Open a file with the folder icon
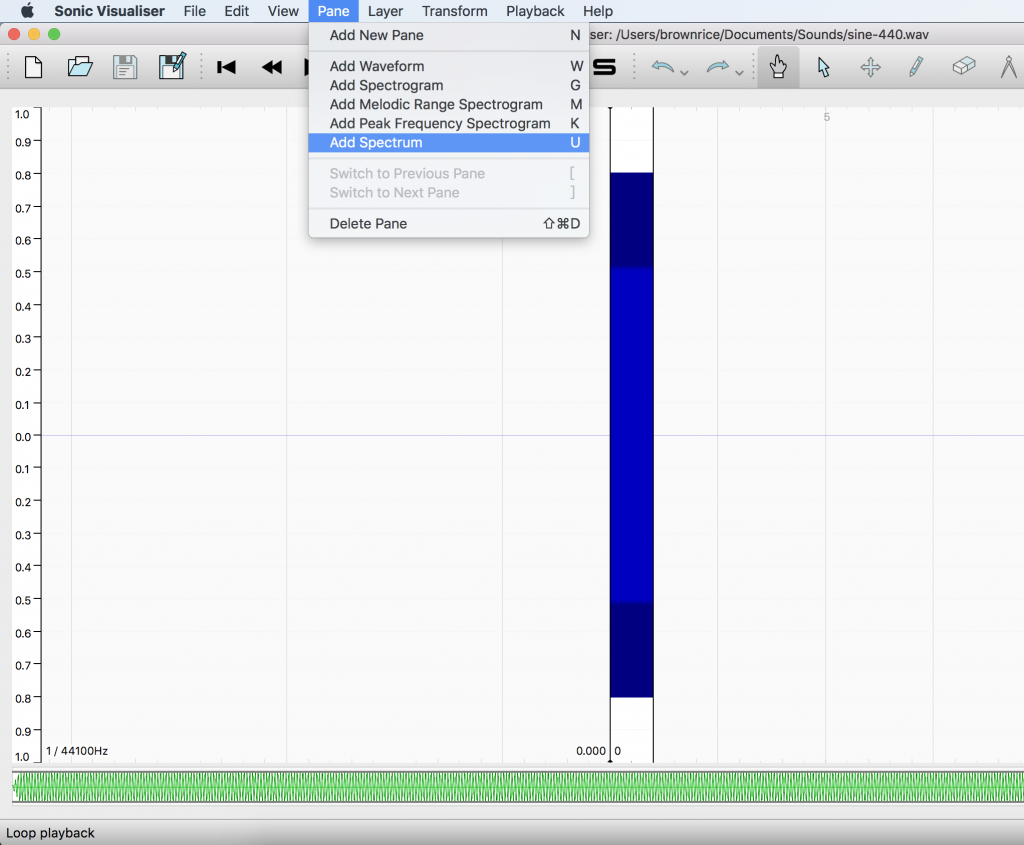The width and height of the screenshot is (1024, 845). (x=80, y=67)
